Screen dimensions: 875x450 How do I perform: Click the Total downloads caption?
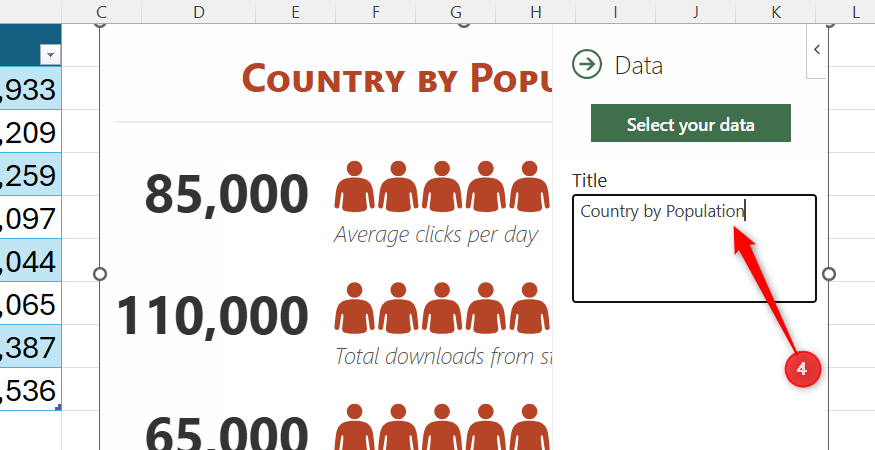[444, 356]
